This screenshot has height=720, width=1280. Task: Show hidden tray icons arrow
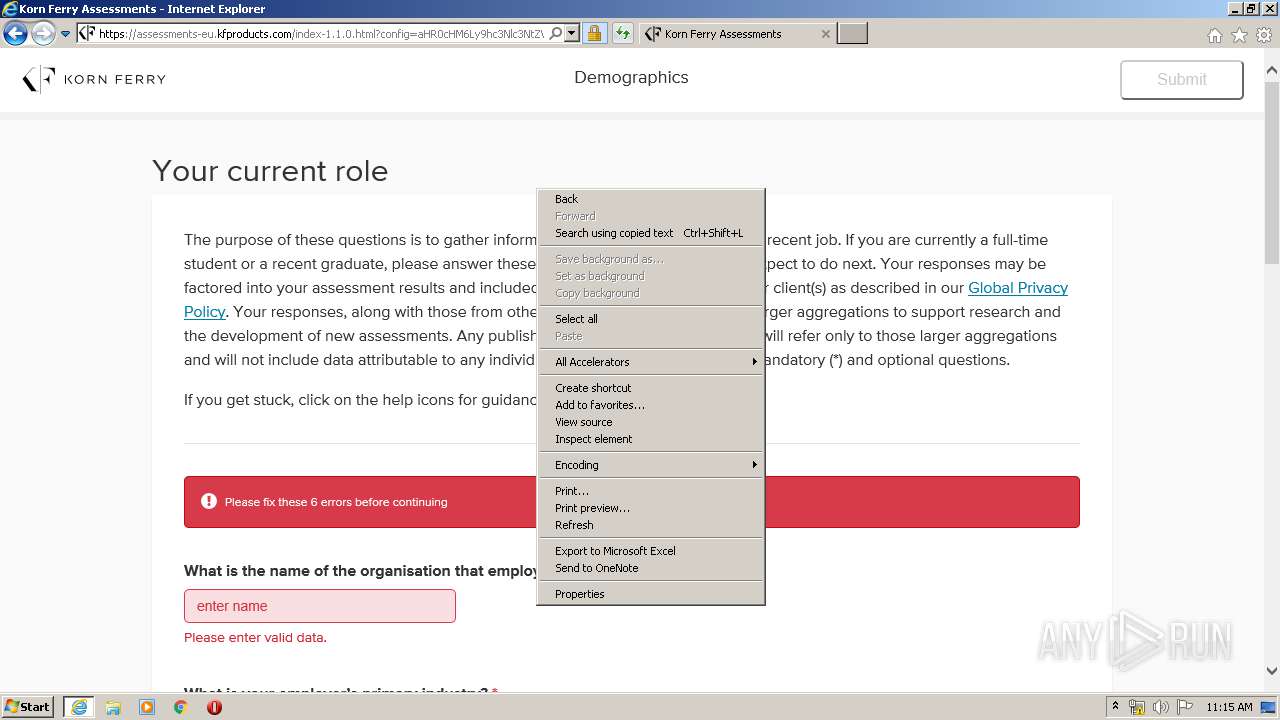pyautogui.click(x=1115, y=707)
